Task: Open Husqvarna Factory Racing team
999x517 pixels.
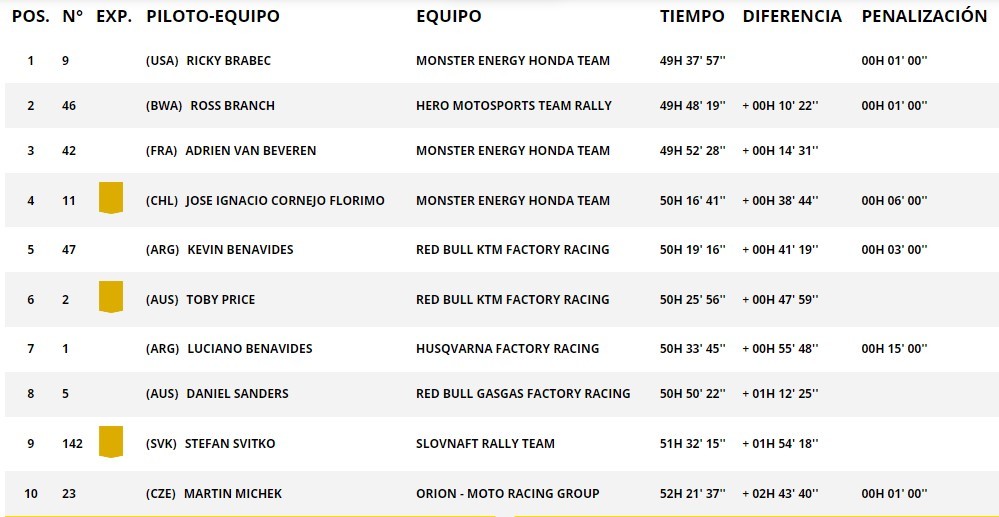Action: (x=507, y=349)
